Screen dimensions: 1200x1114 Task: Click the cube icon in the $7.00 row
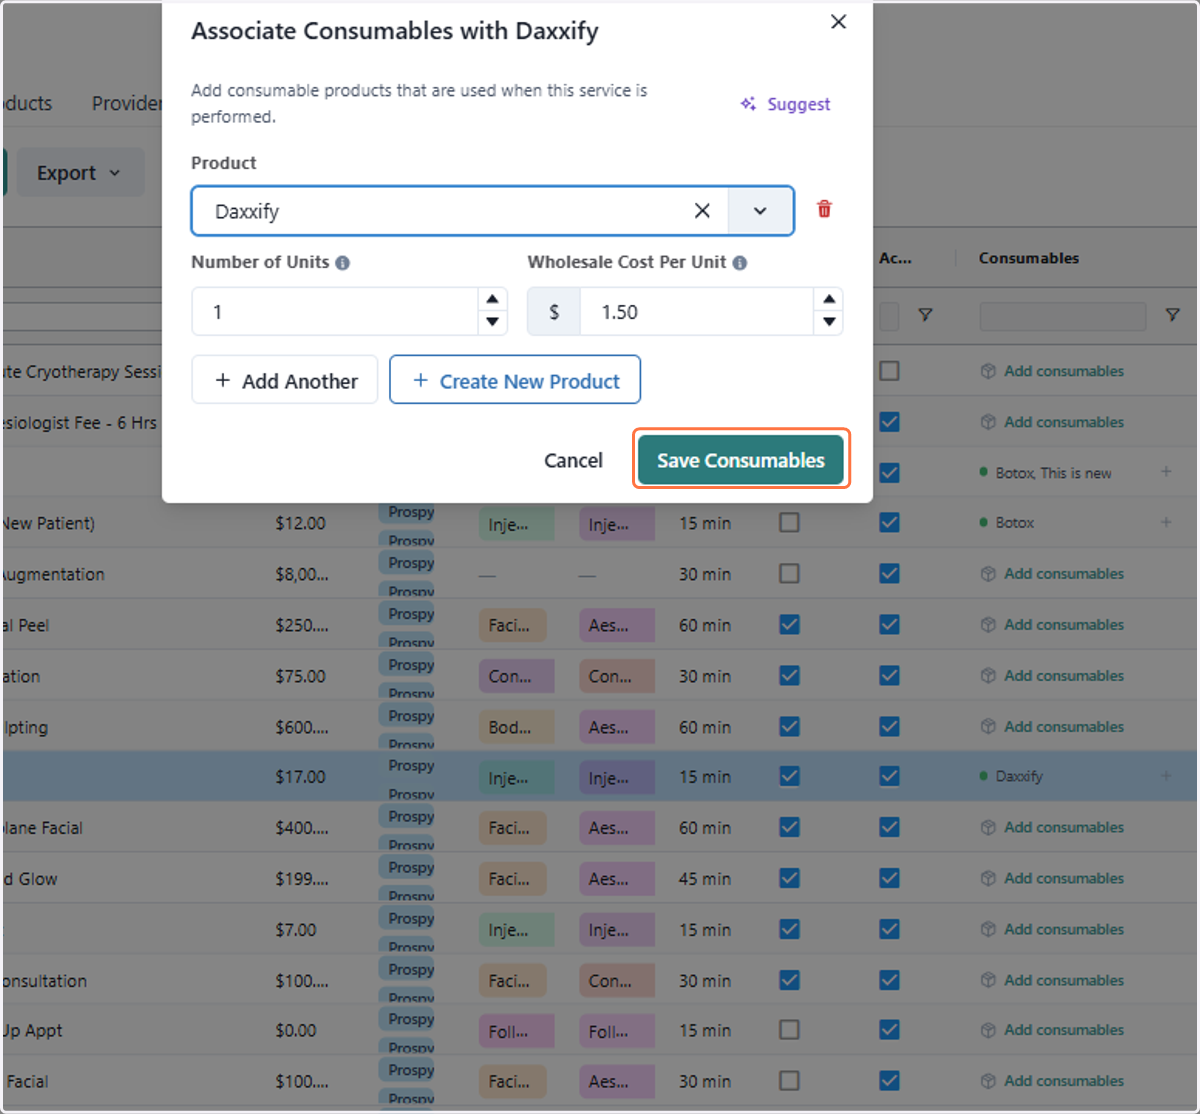coord(988,930)
